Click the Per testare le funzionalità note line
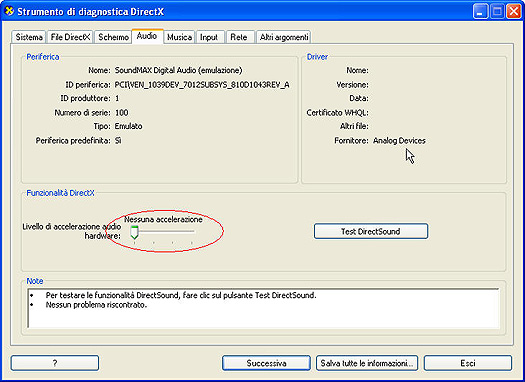Image resolution: width=525 pixels, height=382 pixels. 181,295
